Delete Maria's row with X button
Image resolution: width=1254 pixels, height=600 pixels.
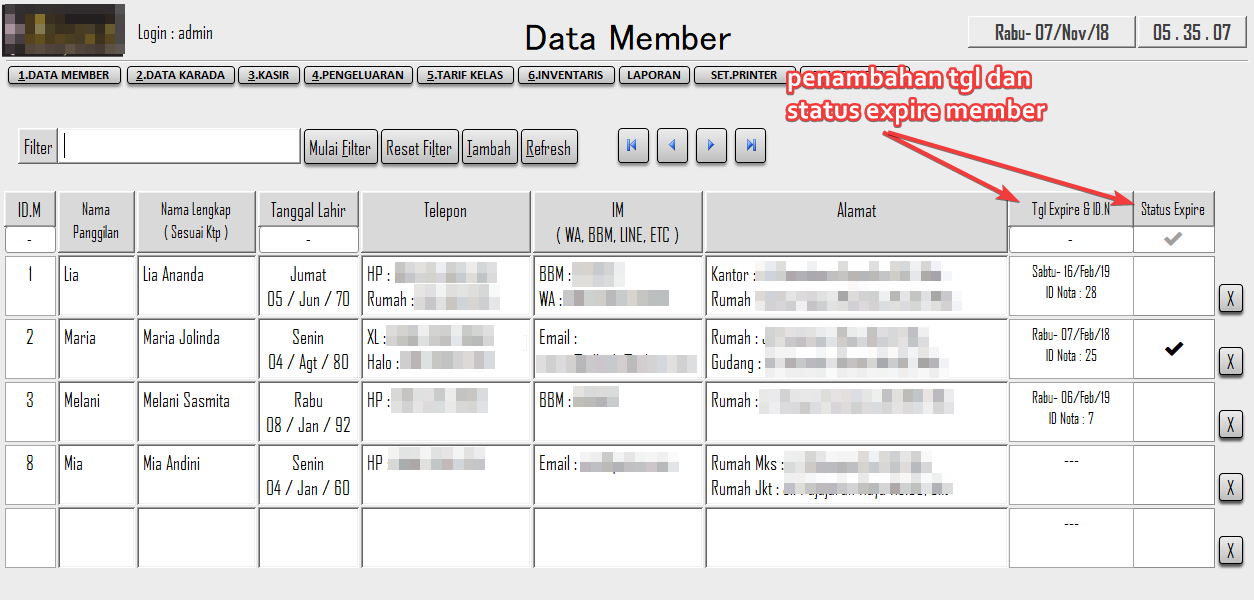[x=1230, y=361]
